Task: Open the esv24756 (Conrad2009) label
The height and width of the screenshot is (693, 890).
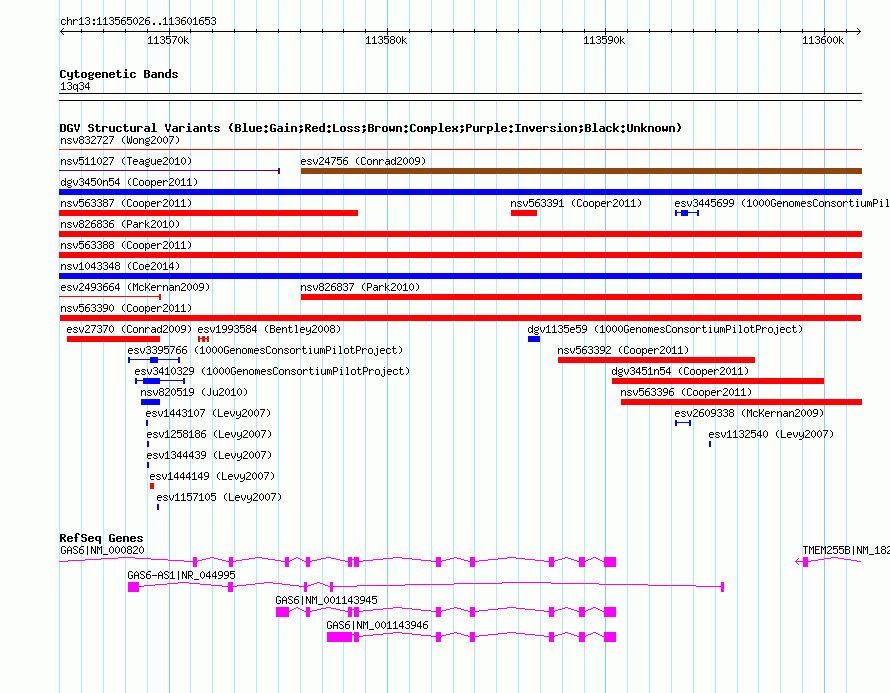Action: click(x=363, y=161)
